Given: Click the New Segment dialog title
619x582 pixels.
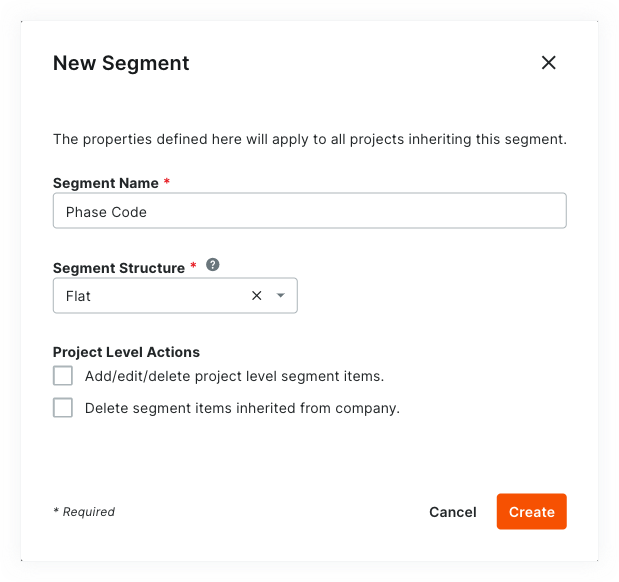Looking at the screenshot, I should click(121, 63).
